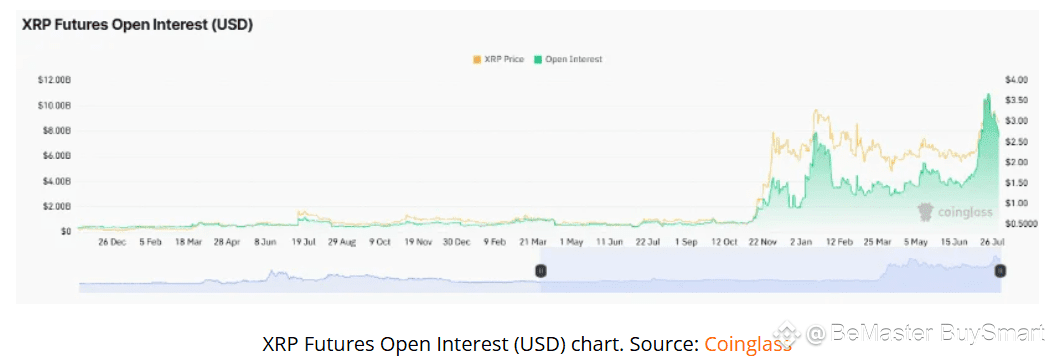
Task: Click the 29 Aug date label
Action: click(x=341, y=241)
